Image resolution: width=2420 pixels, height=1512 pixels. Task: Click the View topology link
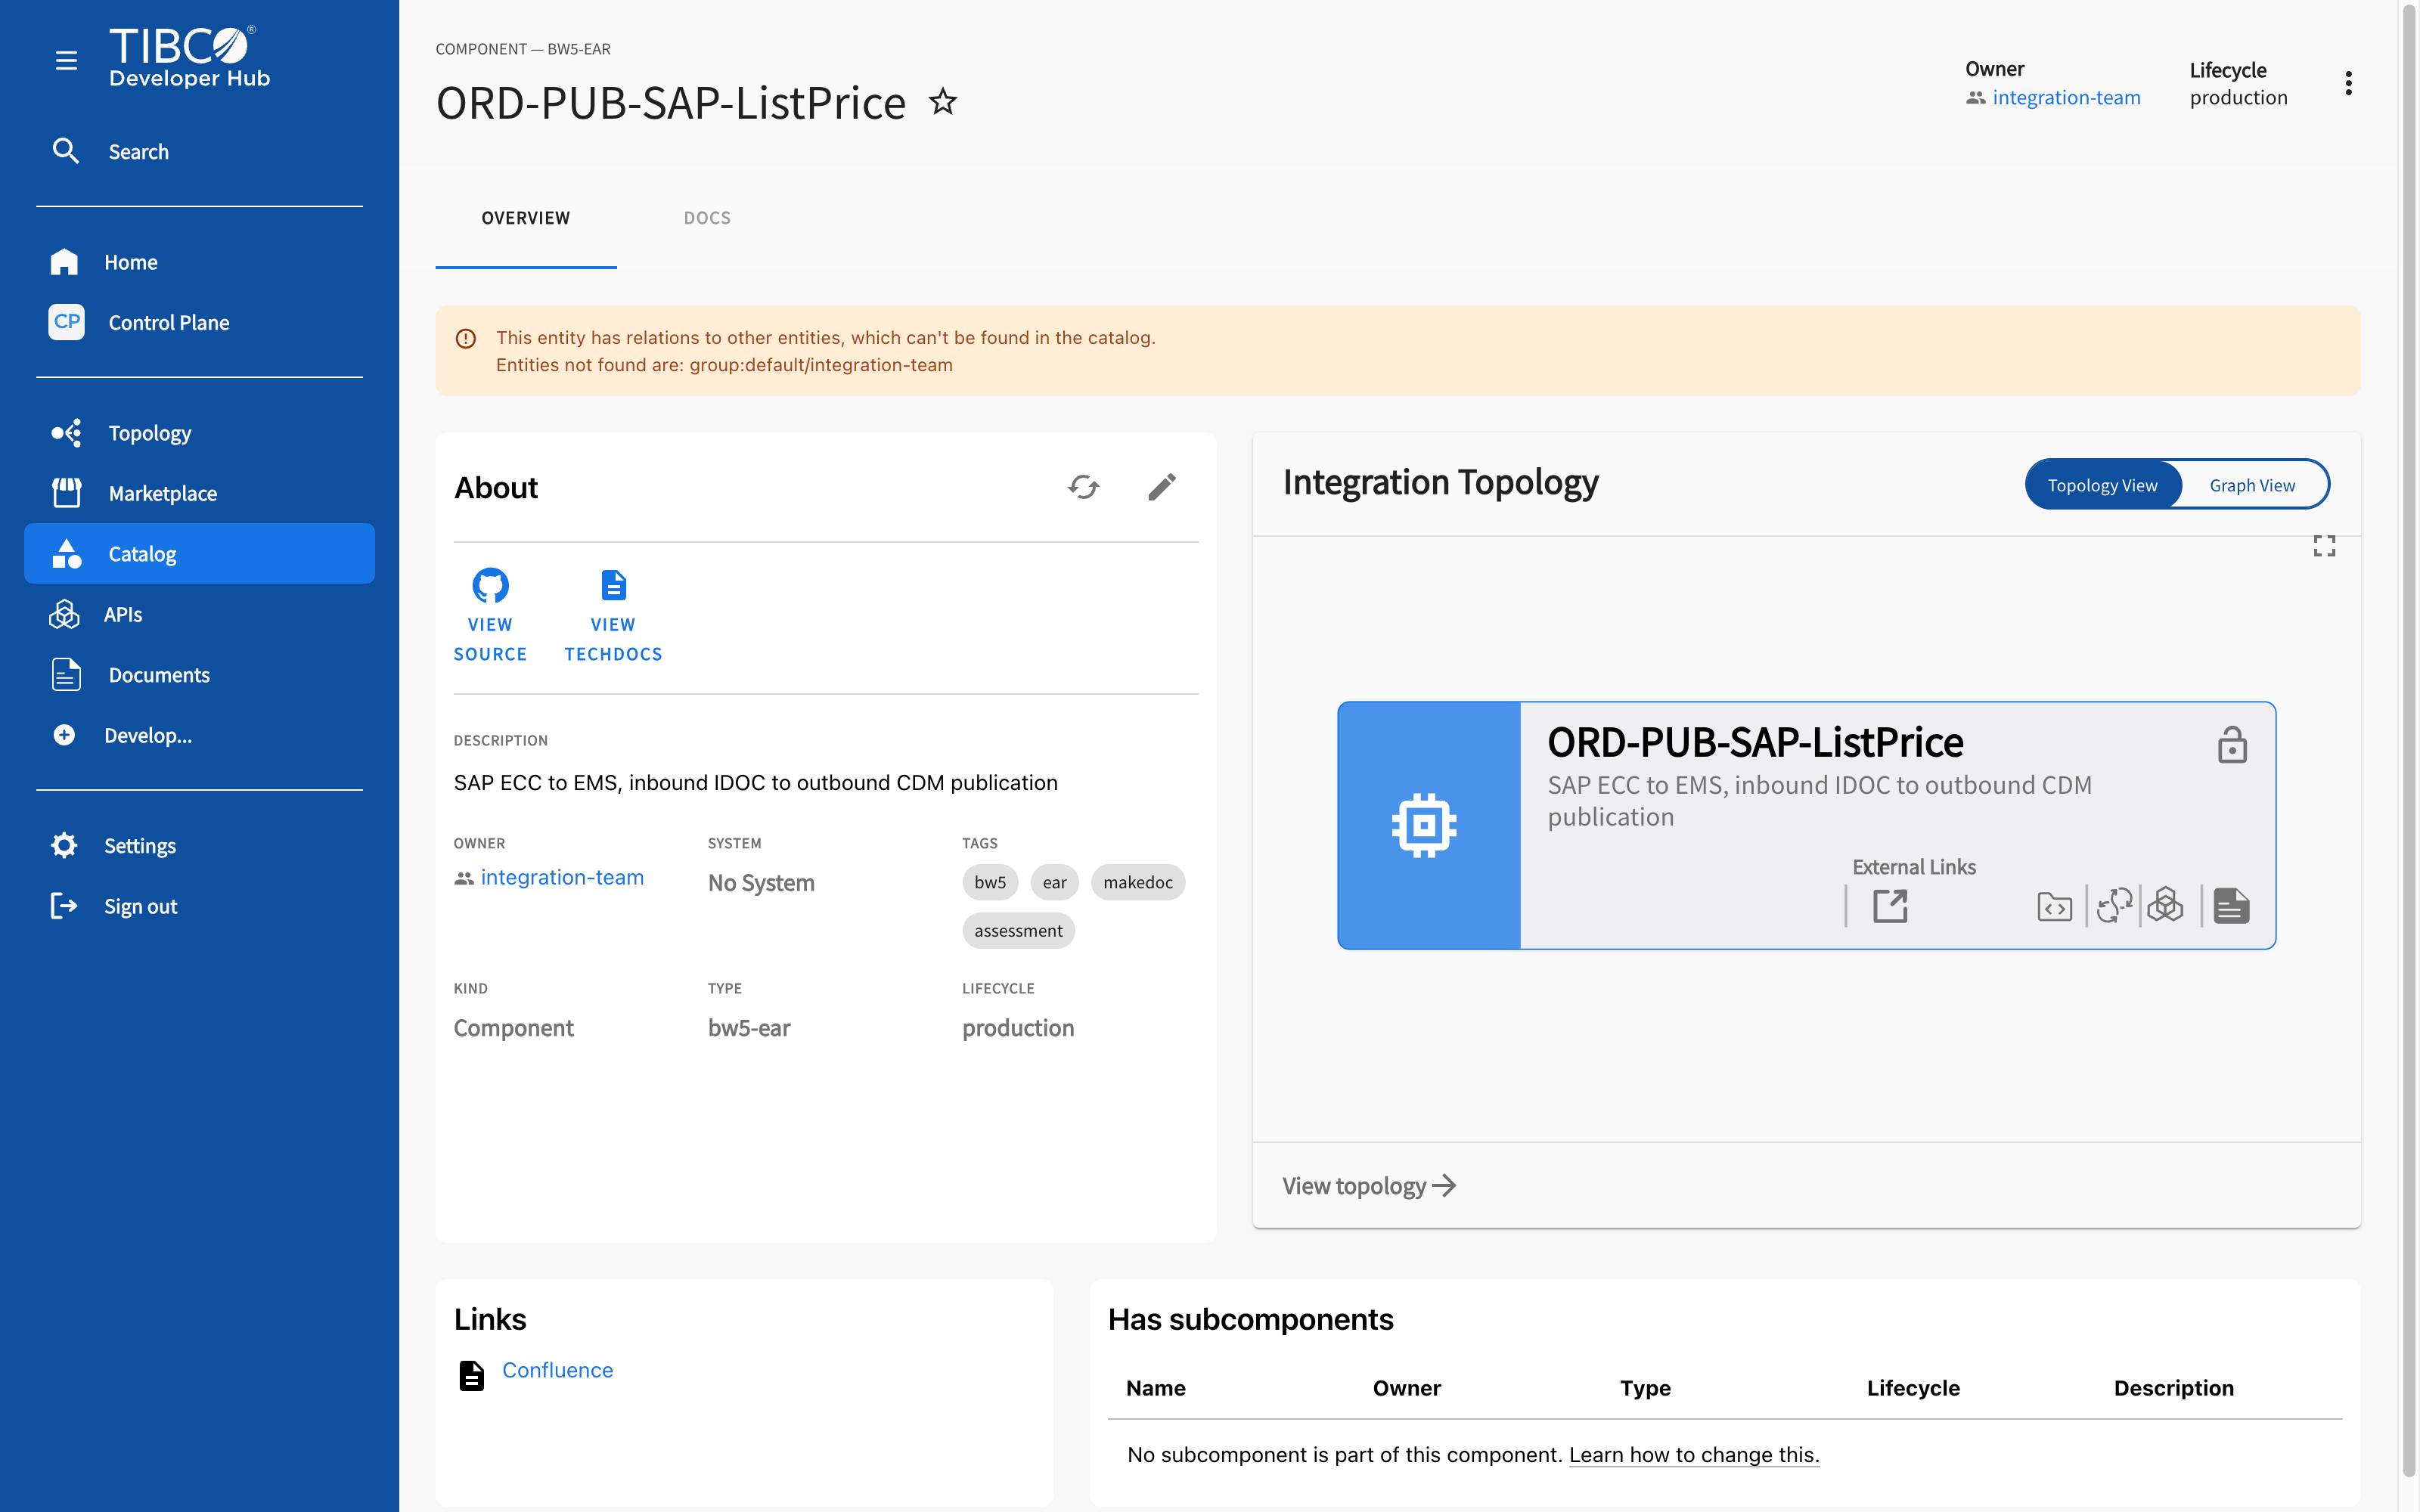pyautogui.click(x=1369, y=1186)
